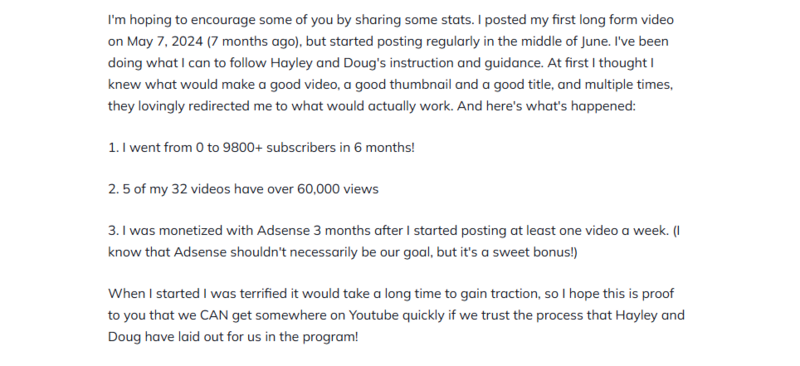The width and height of the screenshot is (800, 366).
Task: Click list item 2 about 32 videos
Action: 243,189
